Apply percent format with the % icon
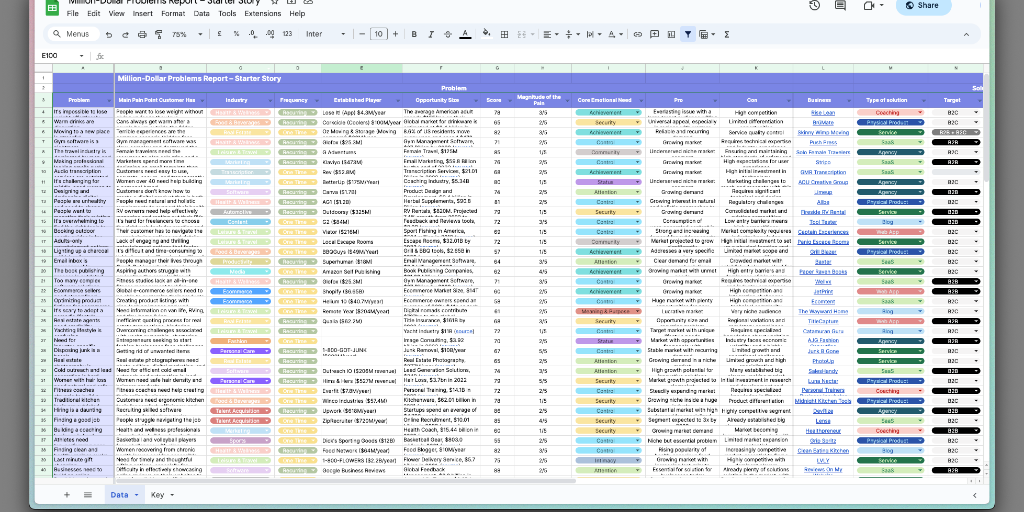The height and width of the screenshot is (512, 1024). coord(235,34)
